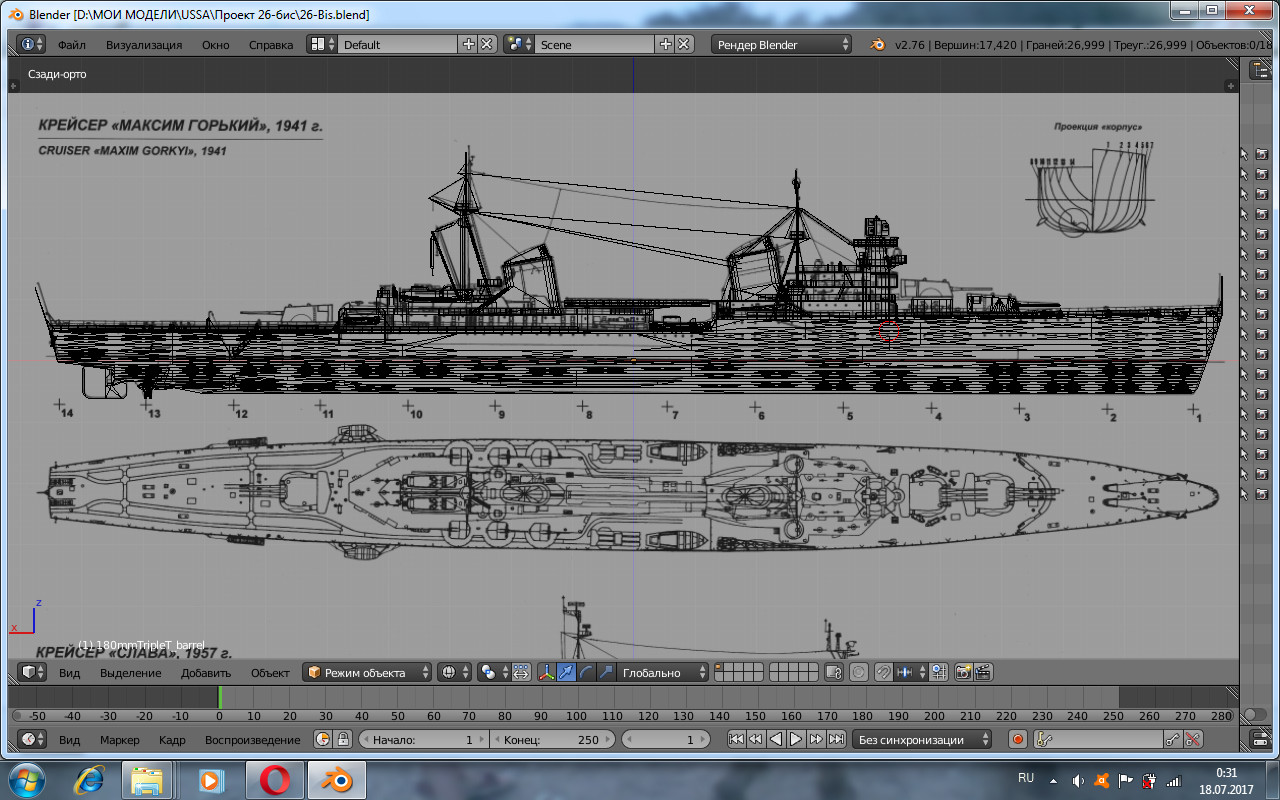Screen dimensions: 1280x800
Task: Click the Конец end frame field
Action: pyautogui.click(x=551, y=739)
